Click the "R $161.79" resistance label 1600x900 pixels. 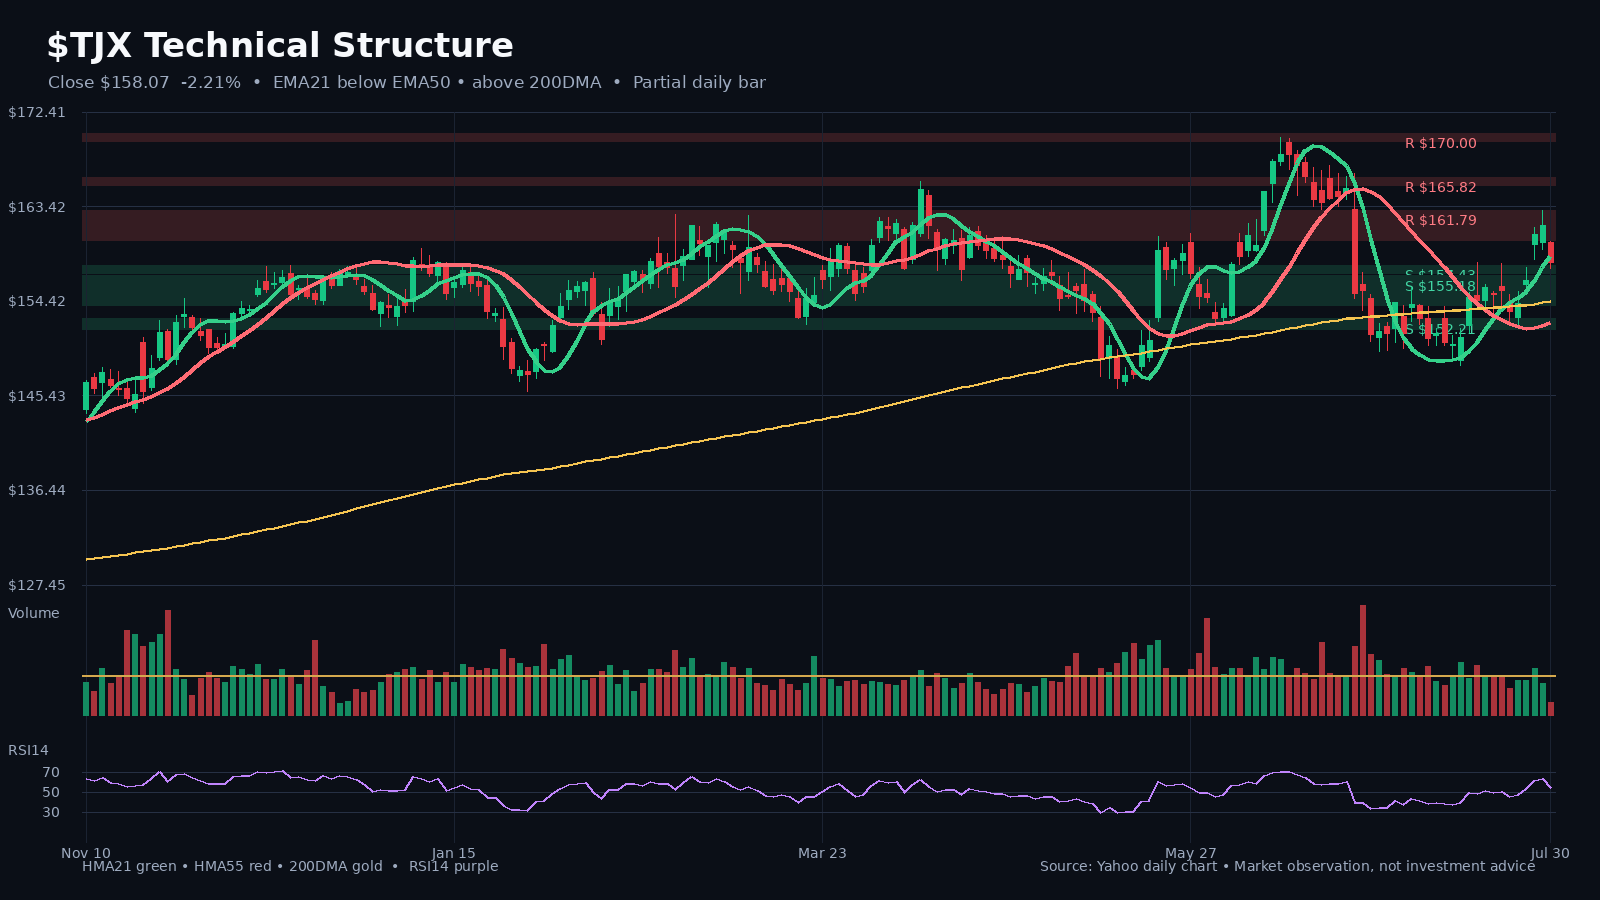pos(1441,221)
